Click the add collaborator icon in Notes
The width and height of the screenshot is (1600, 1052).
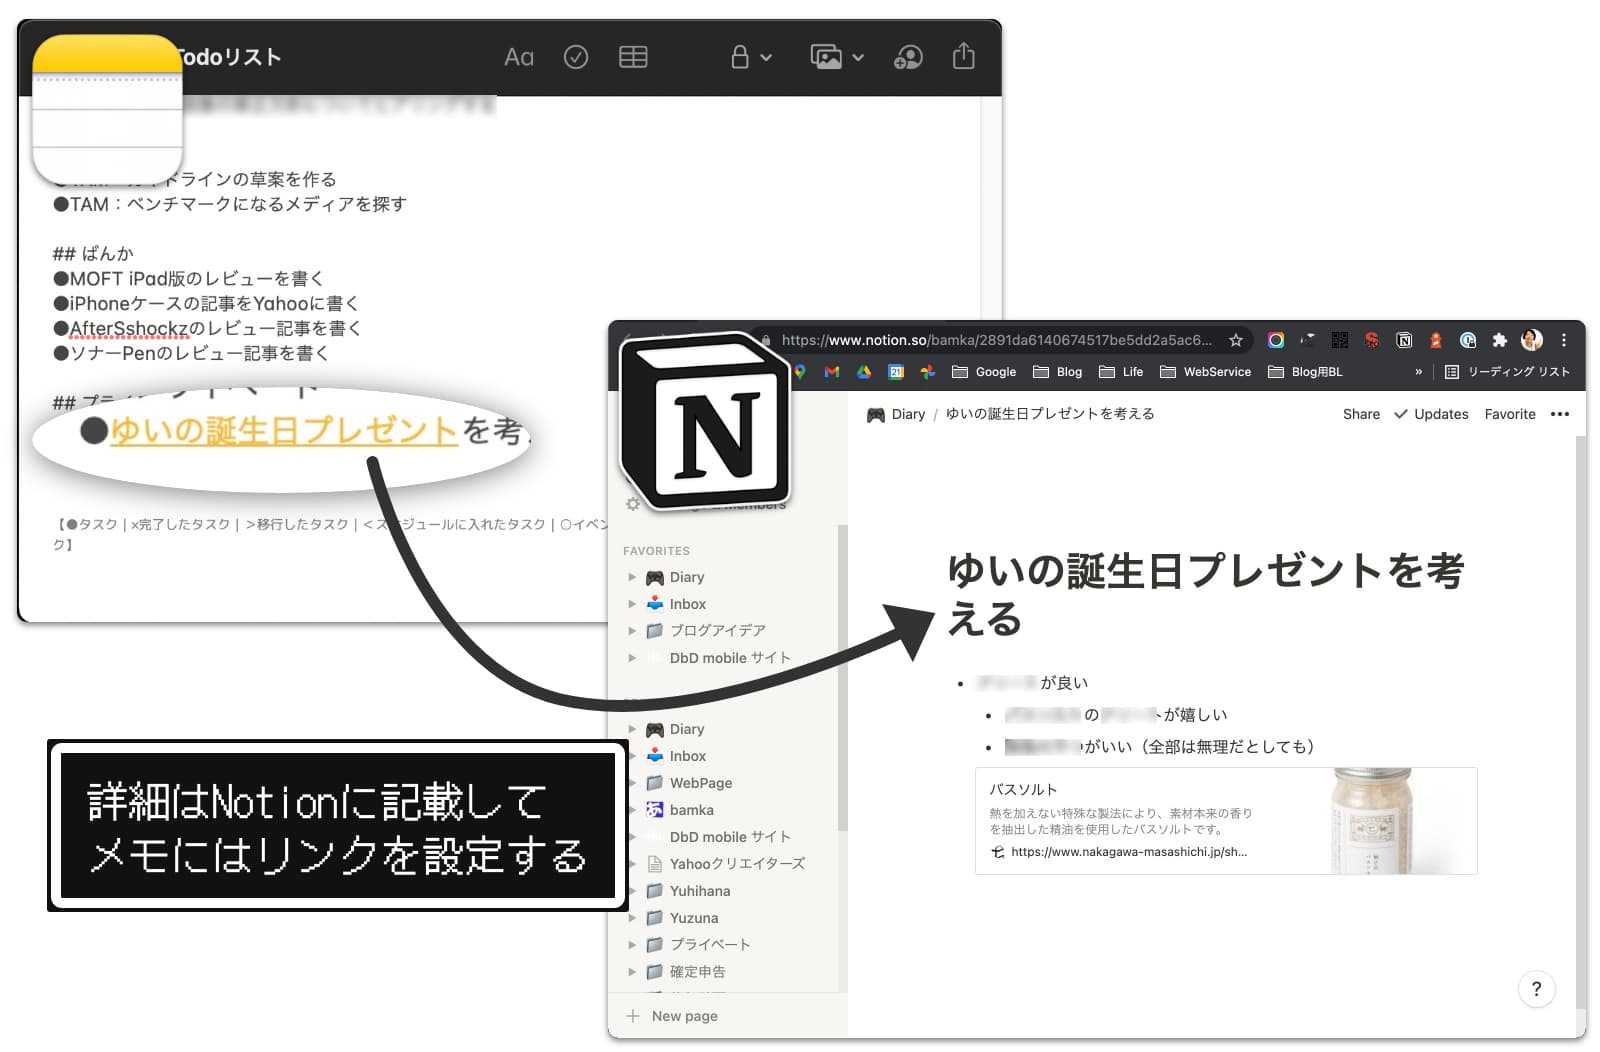pyautogui.click(x=908, y=58)
